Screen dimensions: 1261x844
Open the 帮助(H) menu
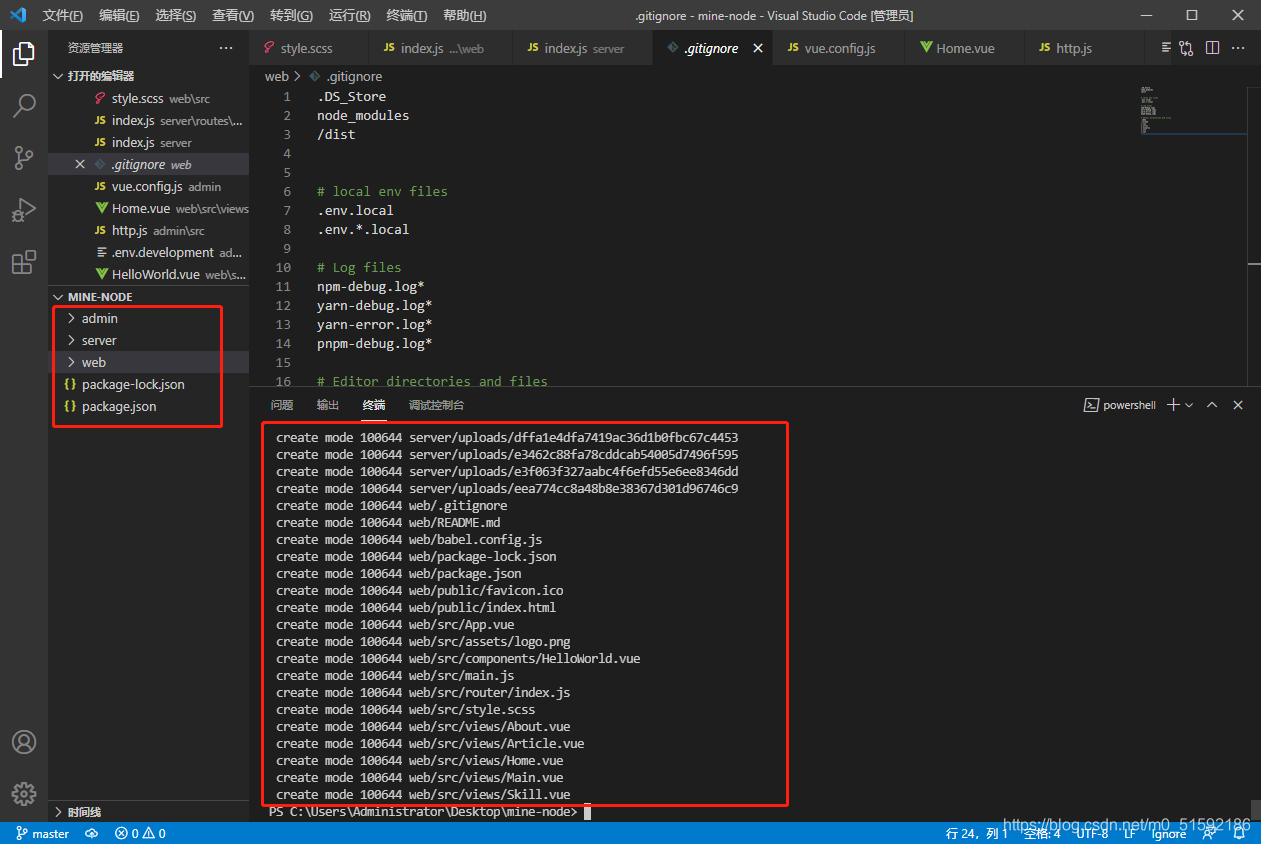click(464, 16)
